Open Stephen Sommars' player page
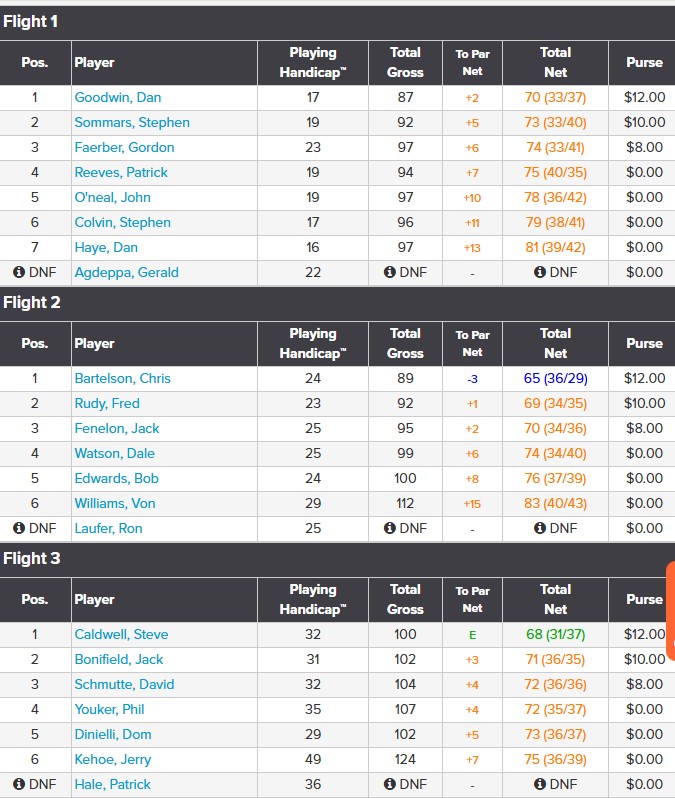Screen dimensions: 675x798 point(132,122)
